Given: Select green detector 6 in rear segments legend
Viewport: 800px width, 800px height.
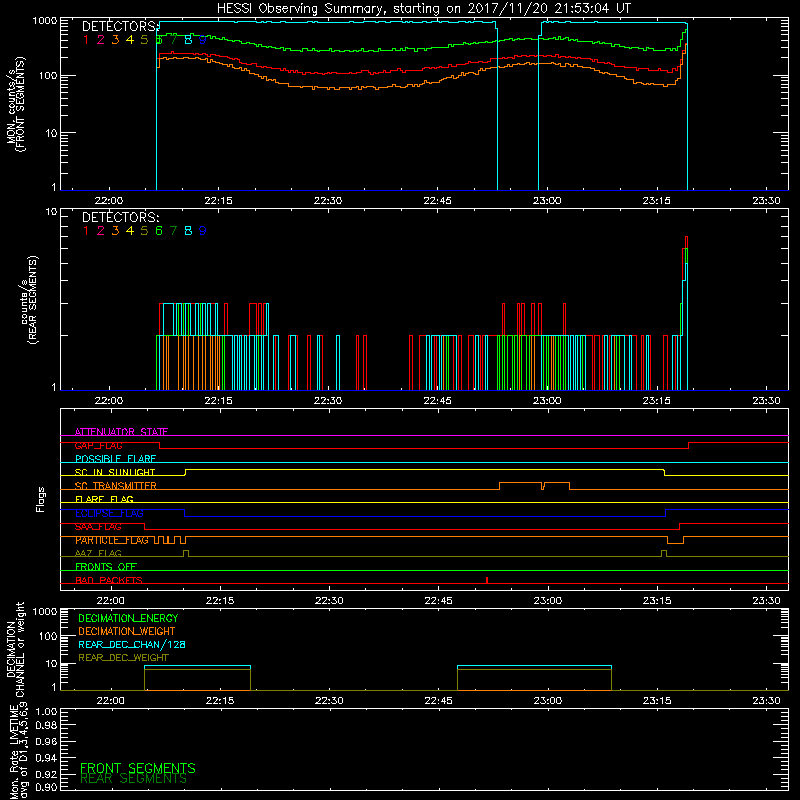Looking at the screenshot, I should 159,231.
